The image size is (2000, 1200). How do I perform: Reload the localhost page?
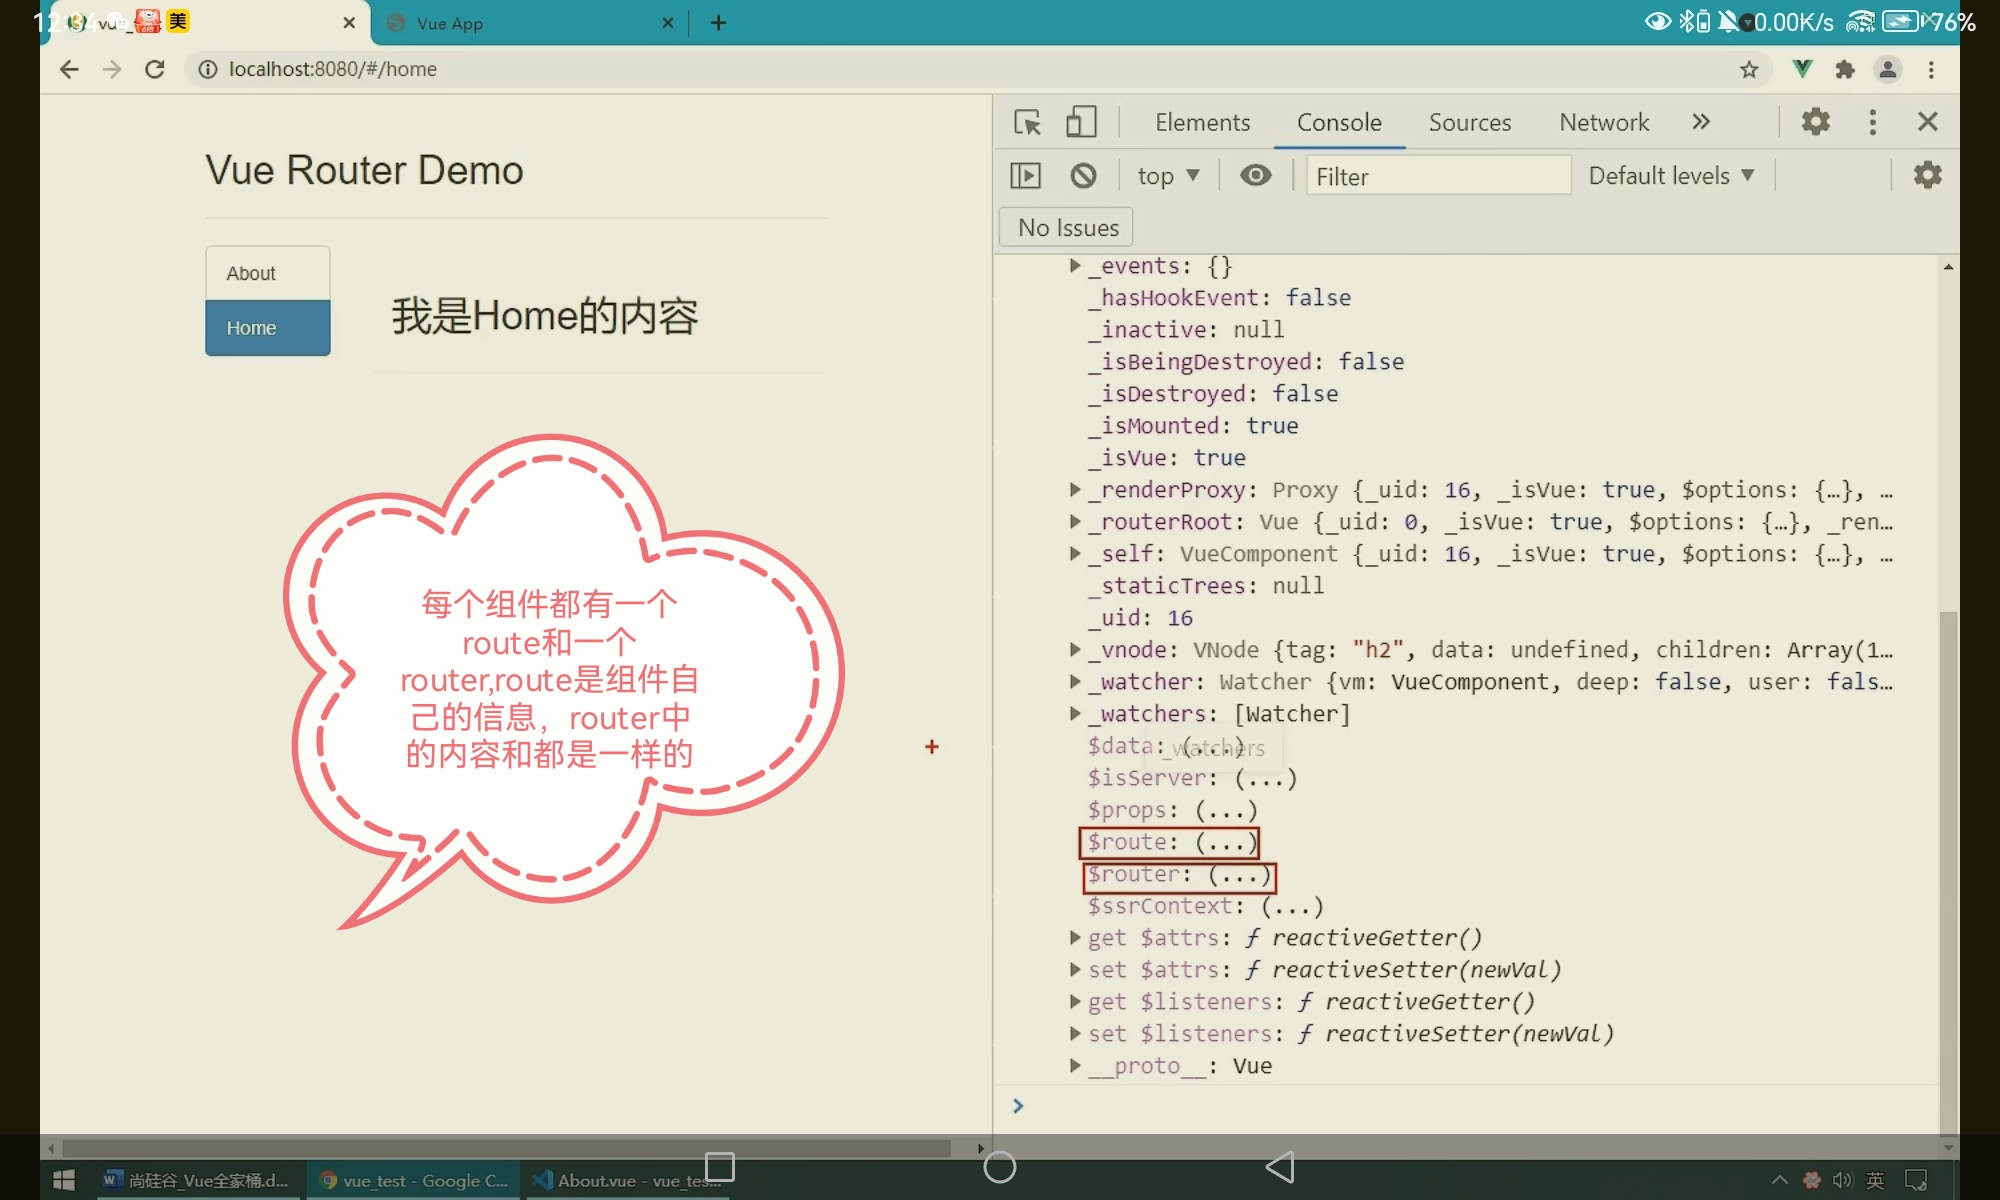155,69
